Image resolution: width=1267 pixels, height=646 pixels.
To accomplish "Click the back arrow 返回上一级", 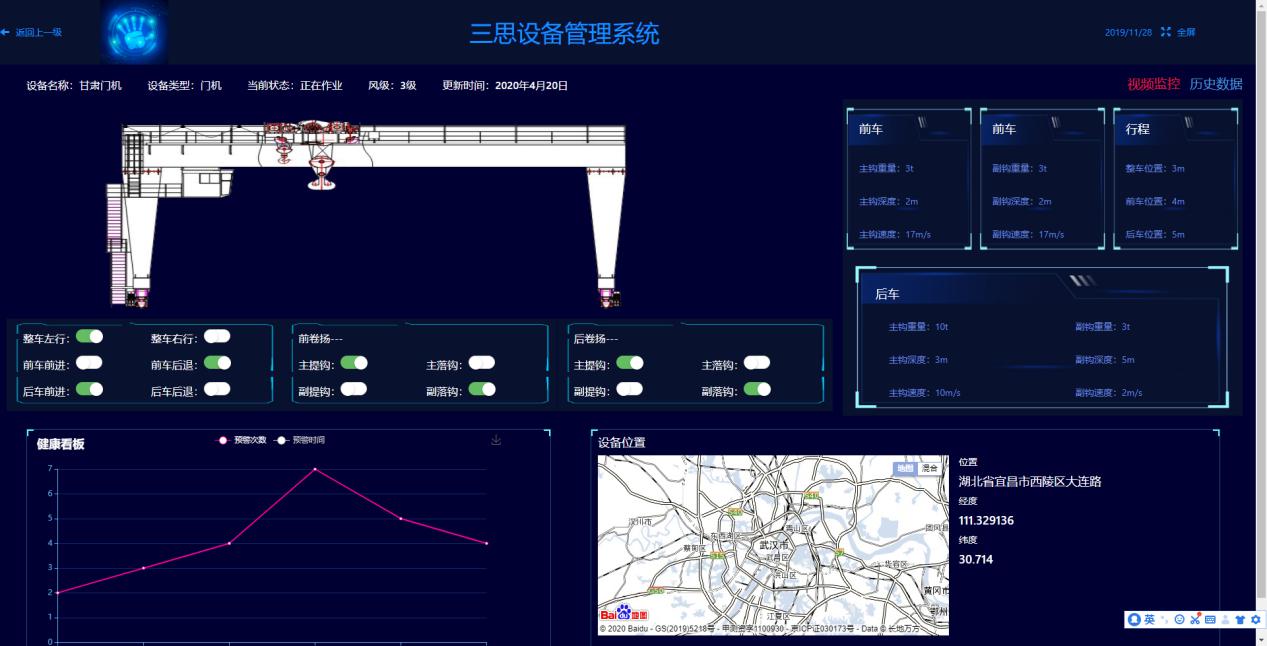I will point(32,32).
